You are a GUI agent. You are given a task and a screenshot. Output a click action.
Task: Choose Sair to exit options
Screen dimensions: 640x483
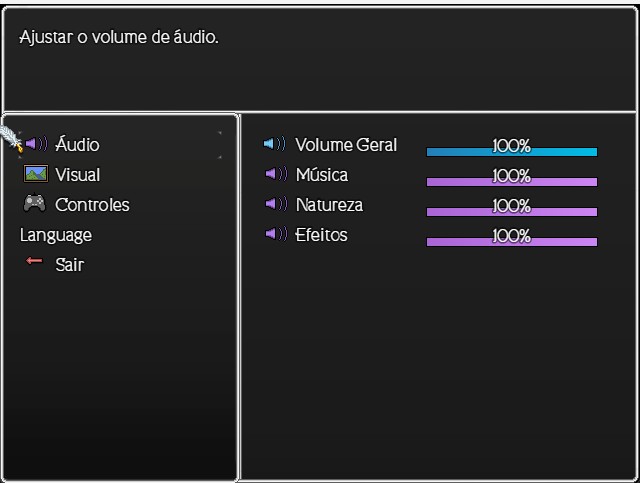70,265
